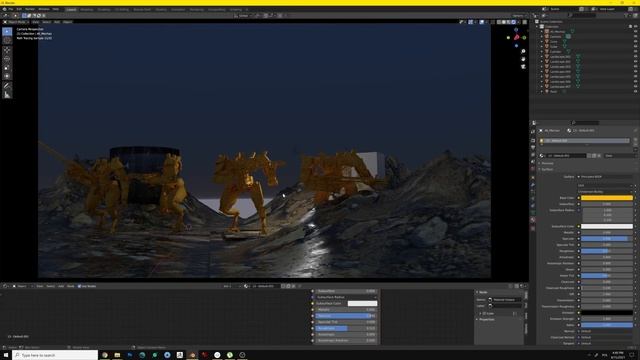Open Surface shader Principled BSDF dropdown
Screen dimensions: 640x360
click(x=605, y=177)
